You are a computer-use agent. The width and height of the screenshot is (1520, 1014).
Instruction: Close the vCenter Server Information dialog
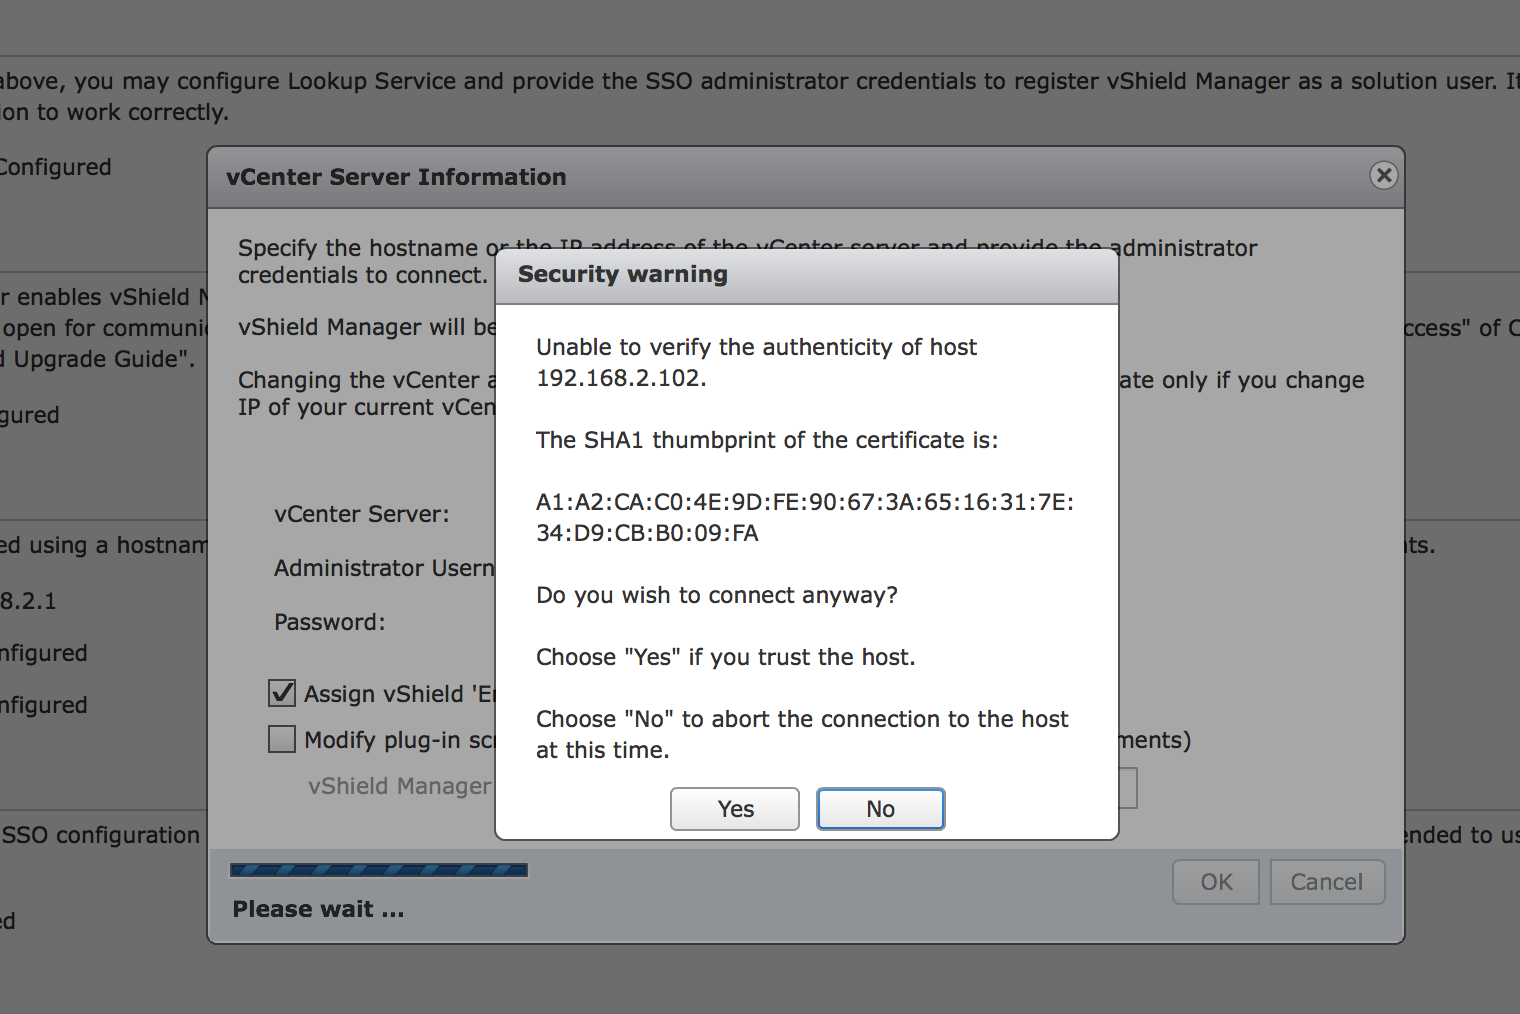1384,176
